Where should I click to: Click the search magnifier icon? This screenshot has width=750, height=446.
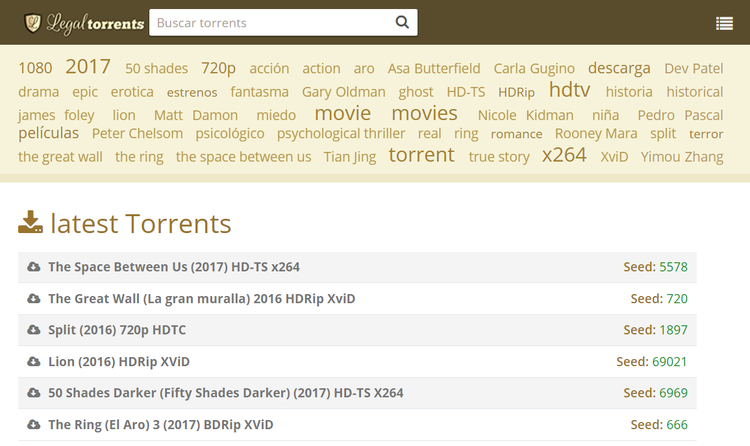[402, 22]
